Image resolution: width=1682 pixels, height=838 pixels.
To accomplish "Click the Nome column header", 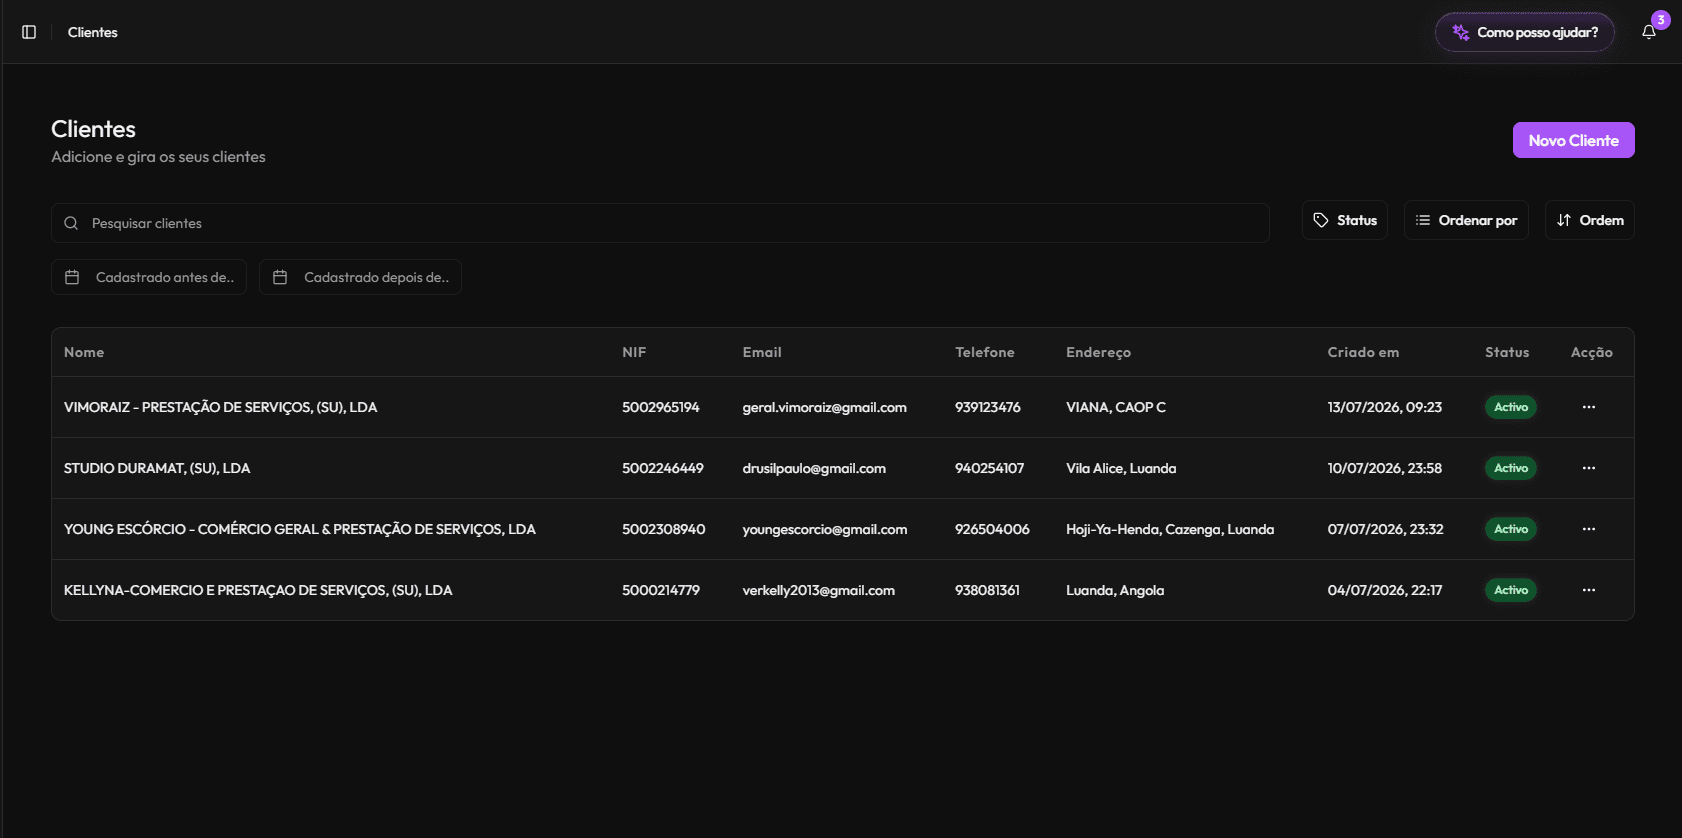I will (x=84, y=352).
